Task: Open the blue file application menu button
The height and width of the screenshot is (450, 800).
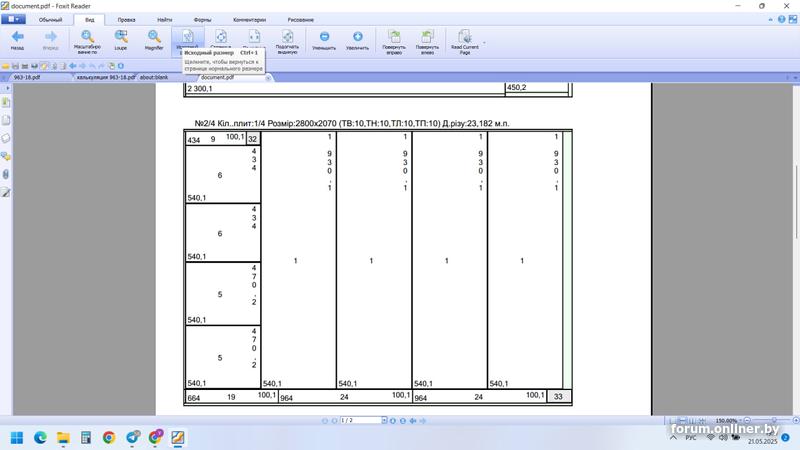Action: 13,19
